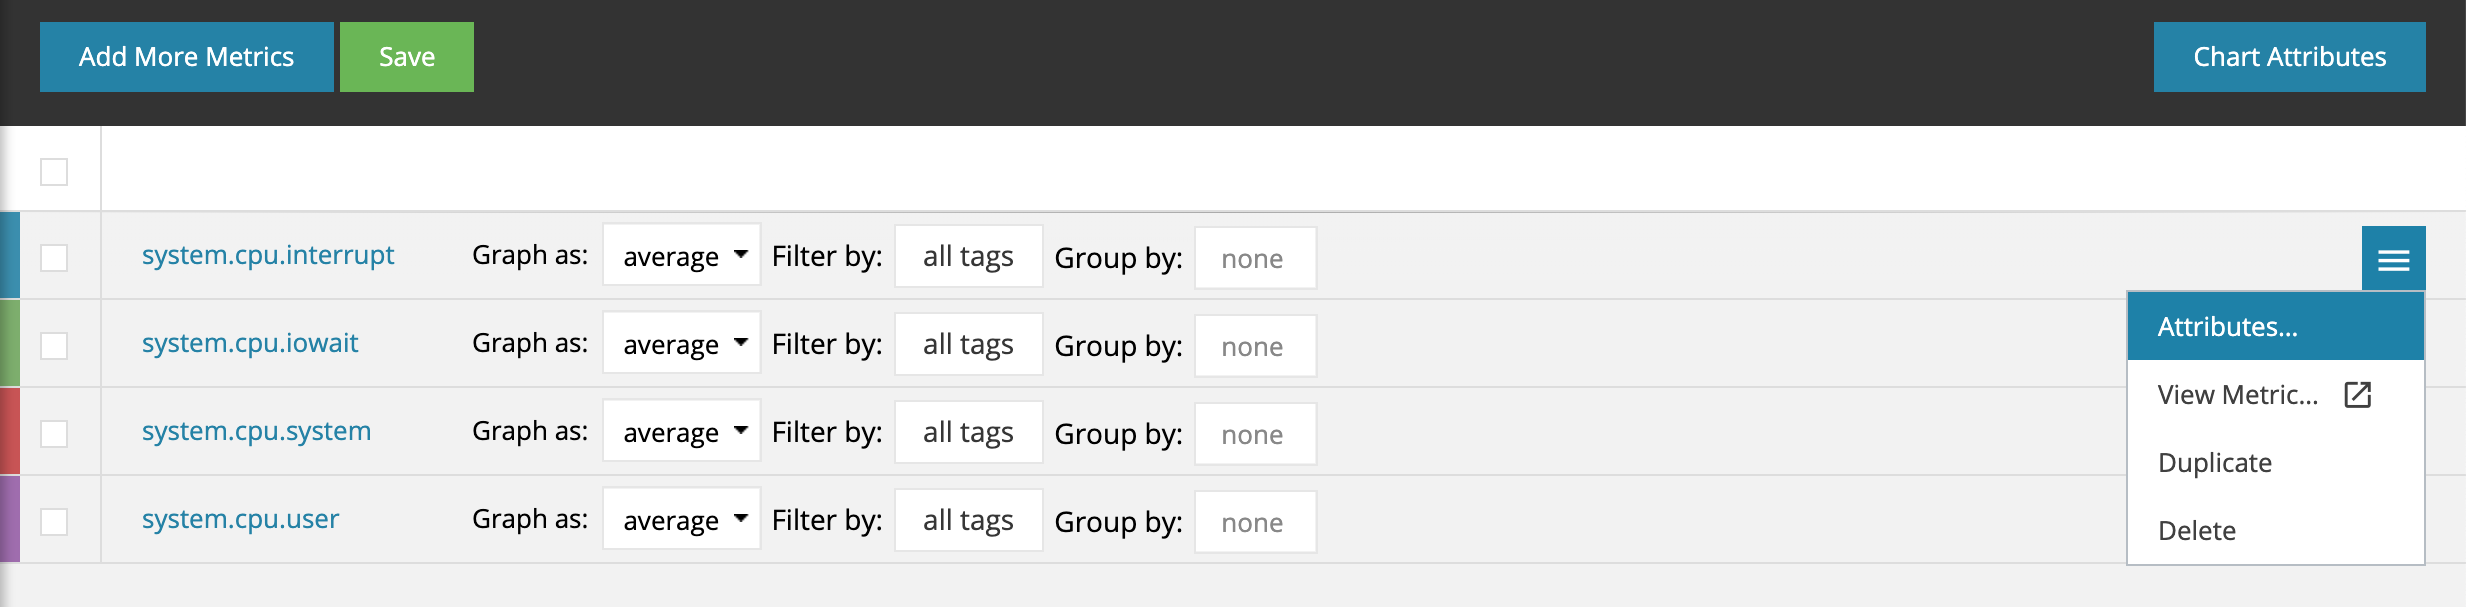The image size is (2466, 607).
Task: Open the system.cpu.system metric link
Action: pyautogui.click(x=256, y=431)
